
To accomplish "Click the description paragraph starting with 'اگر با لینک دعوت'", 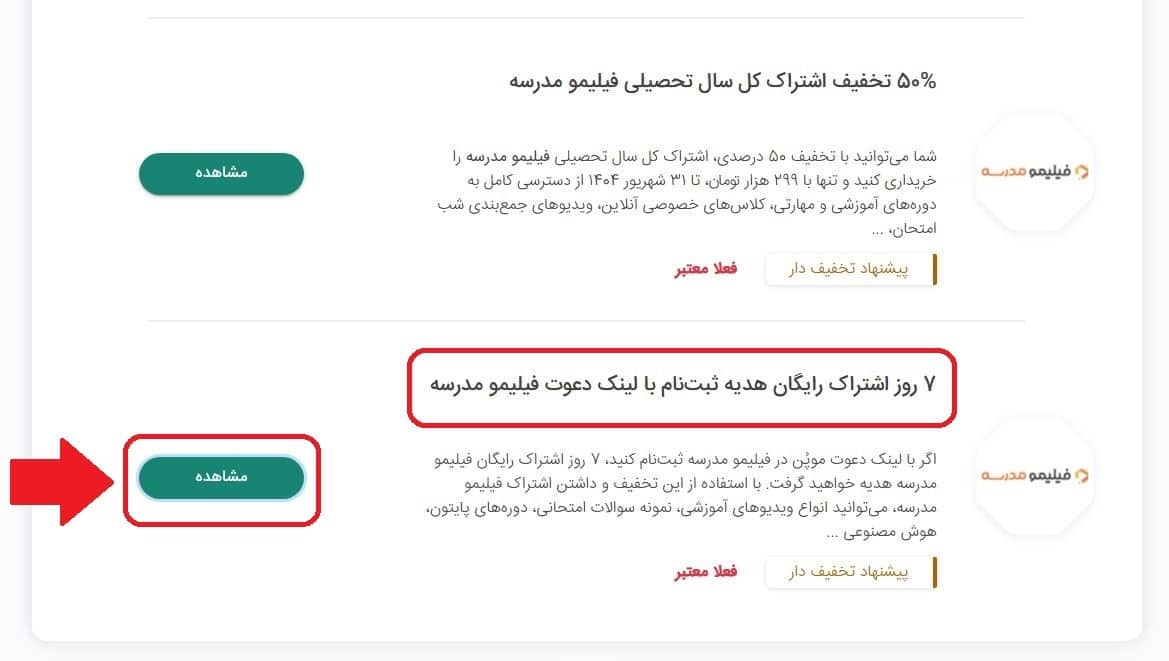I will [685, 496].
